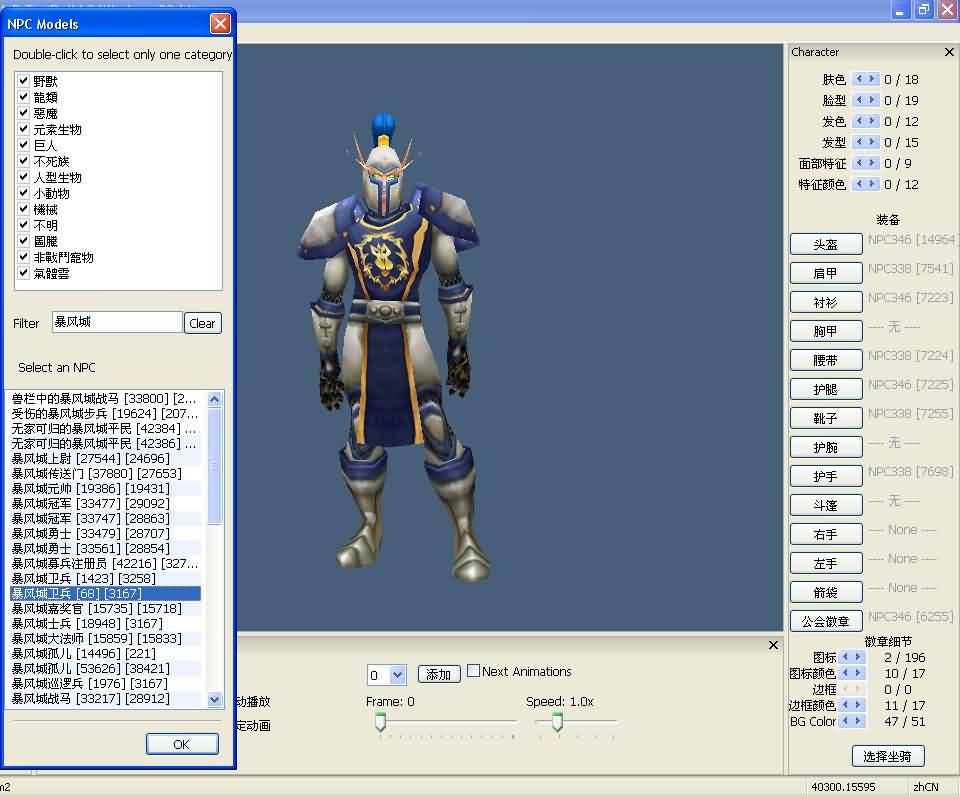This screenshot has width=960, height=797.
Task: Select 暴风城士兵 [18948] list entry
Action: (105, 623)
